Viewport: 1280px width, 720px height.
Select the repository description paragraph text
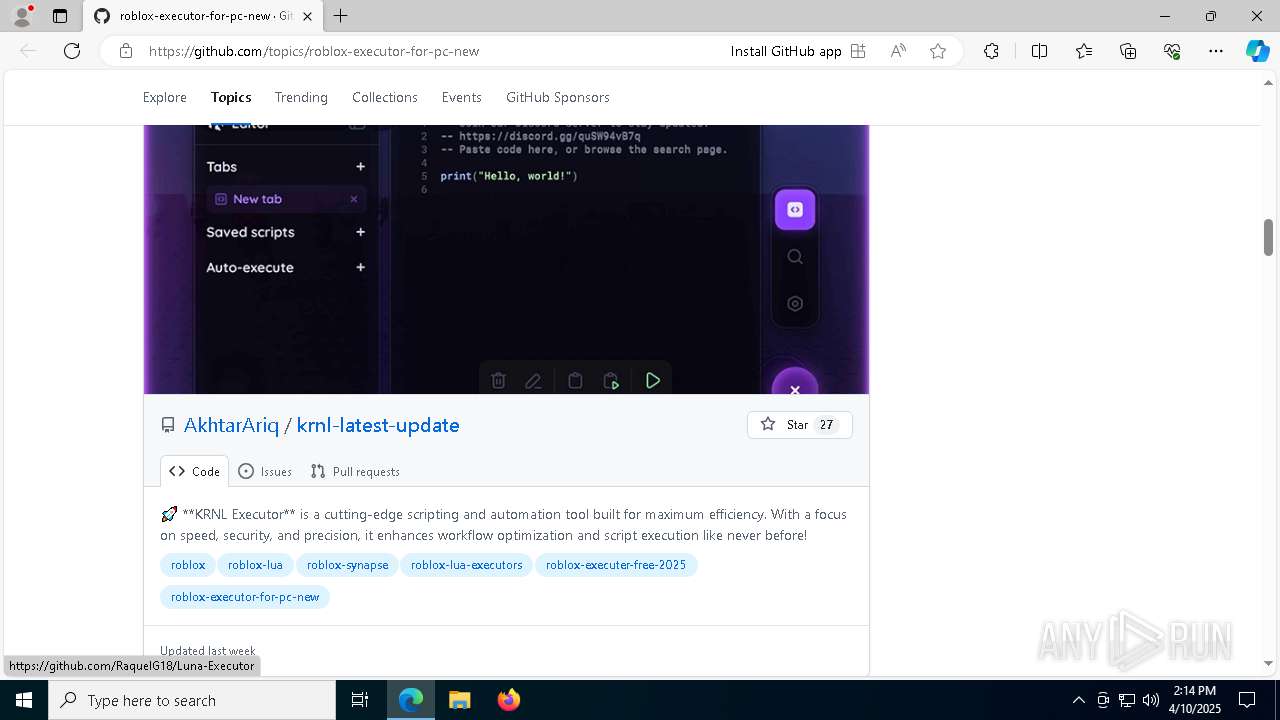pos(504,525)
